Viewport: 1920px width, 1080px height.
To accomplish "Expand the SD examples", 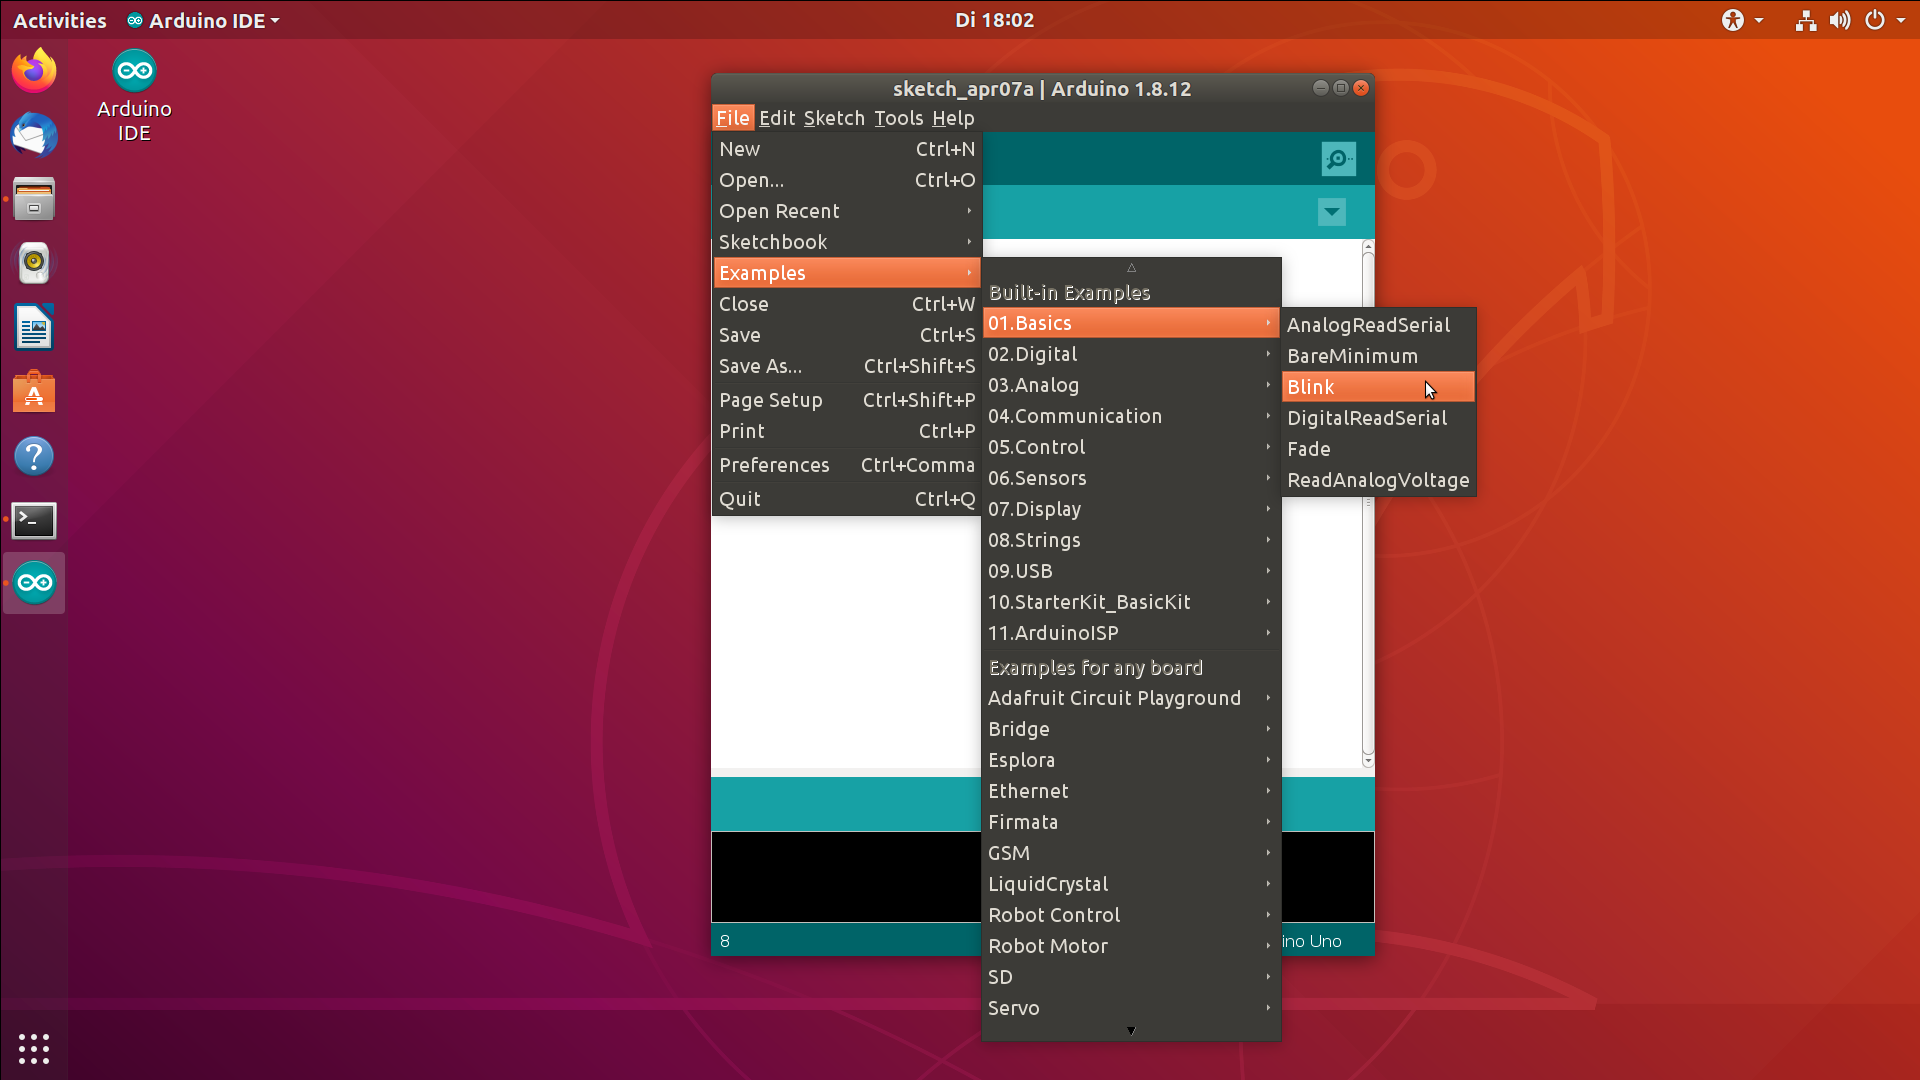I will (x=1131, y=977).
